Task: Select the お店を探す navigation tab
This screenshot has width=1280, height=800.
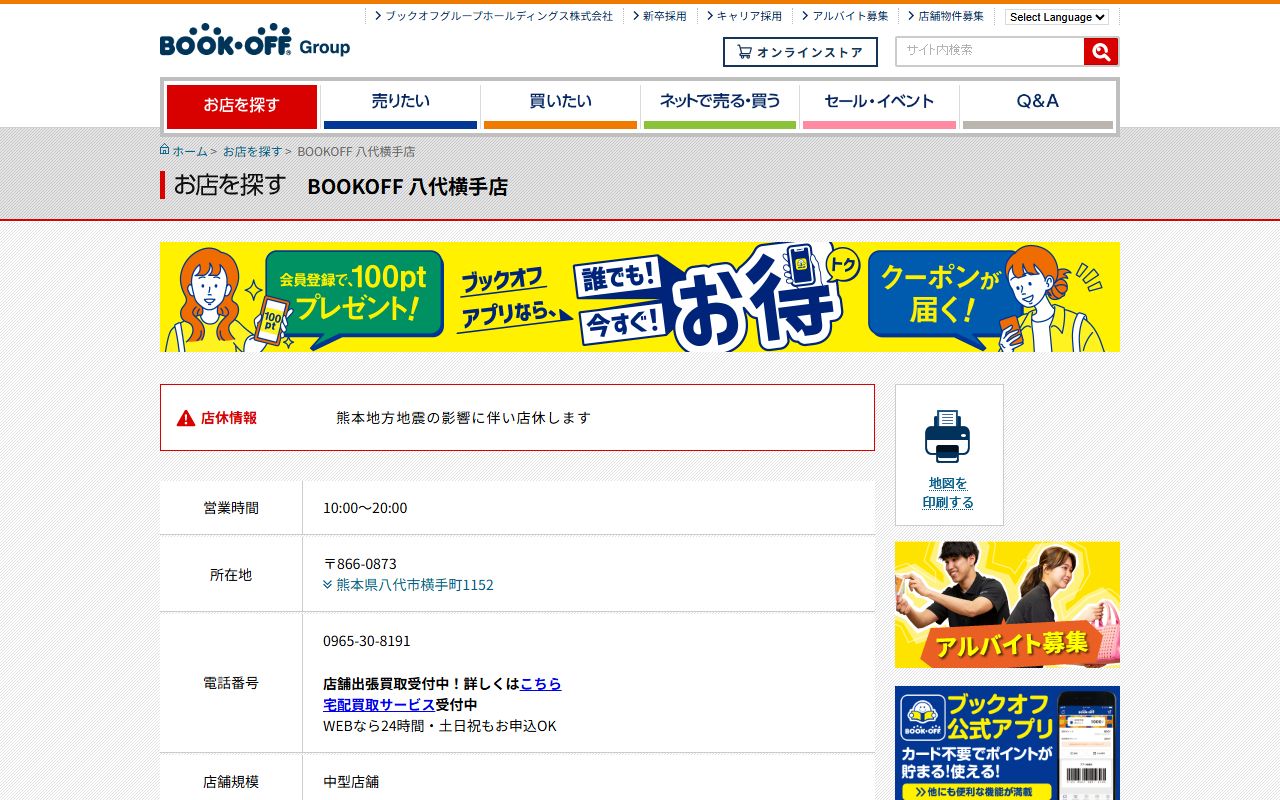Action: click(x=241, y=106)
